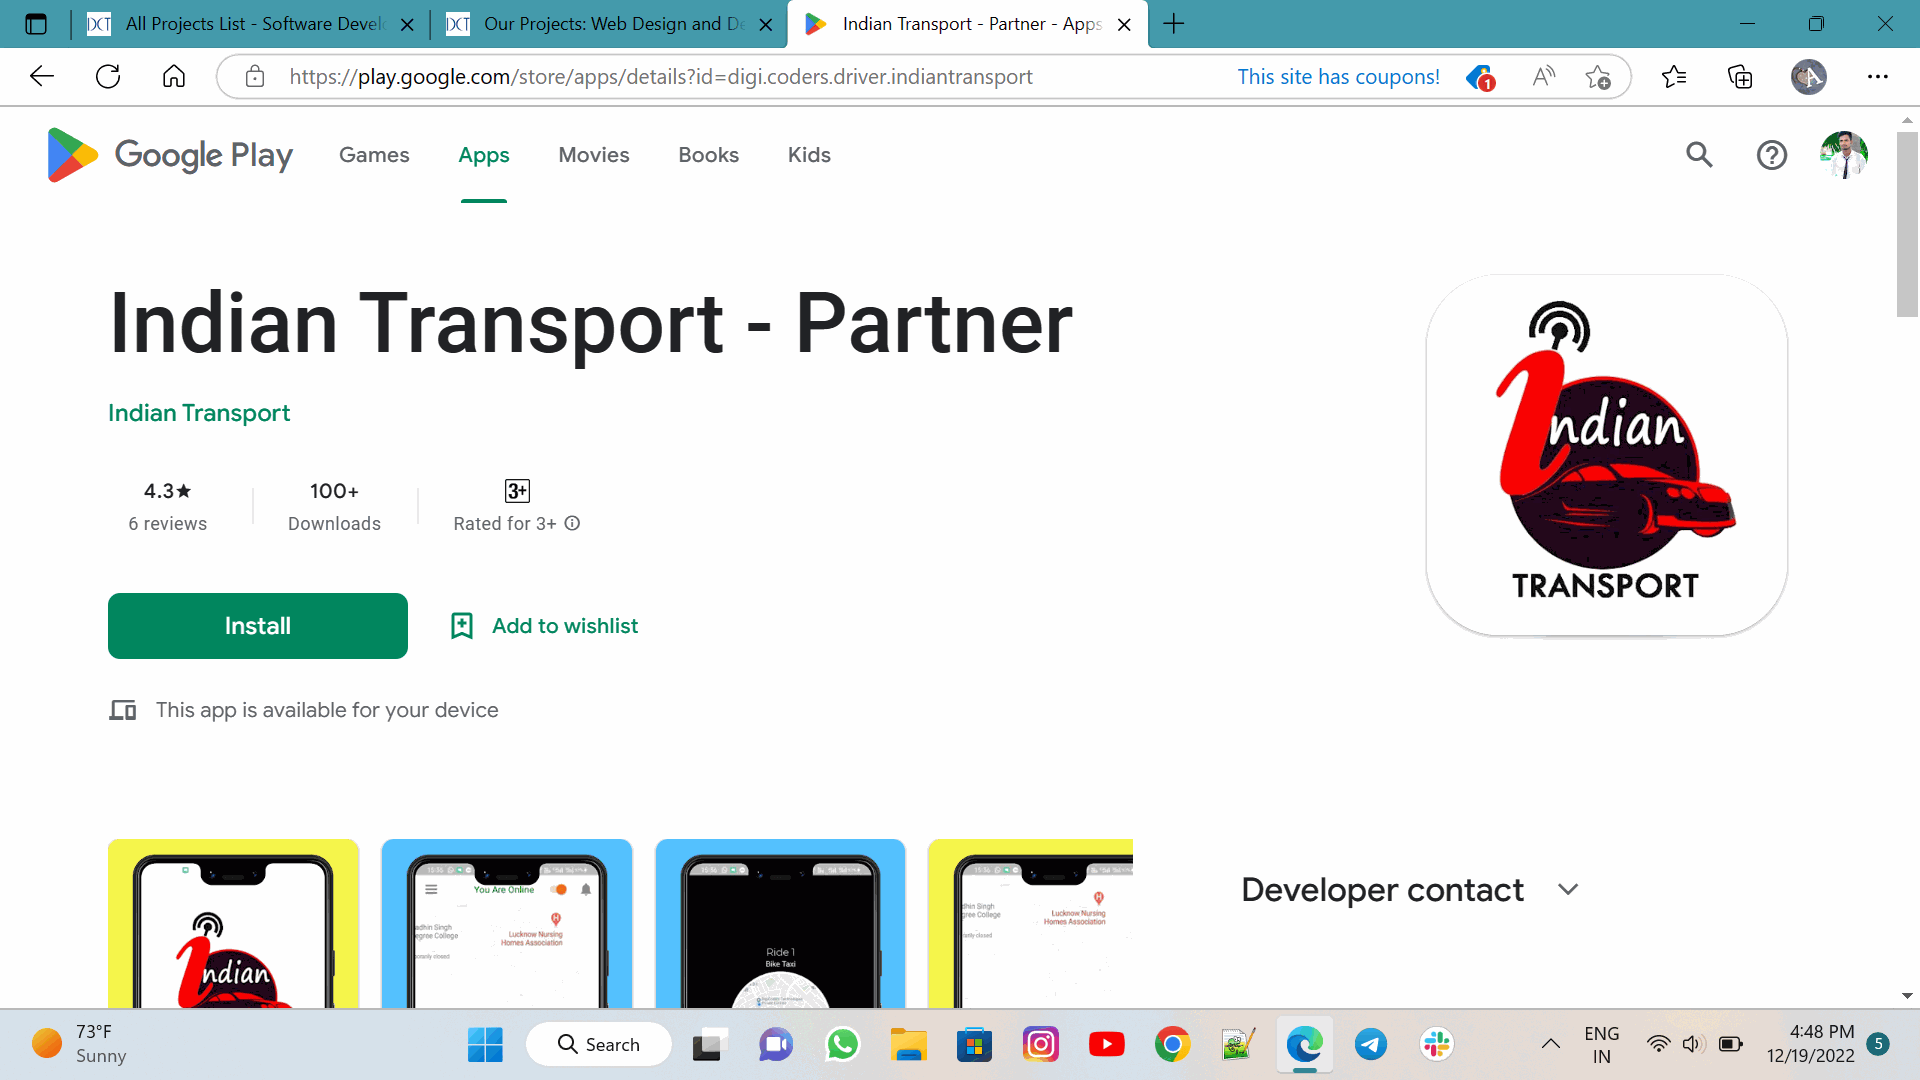
Task: Open the Wi-Fi network tray icon
Action: point(1658,1045)
